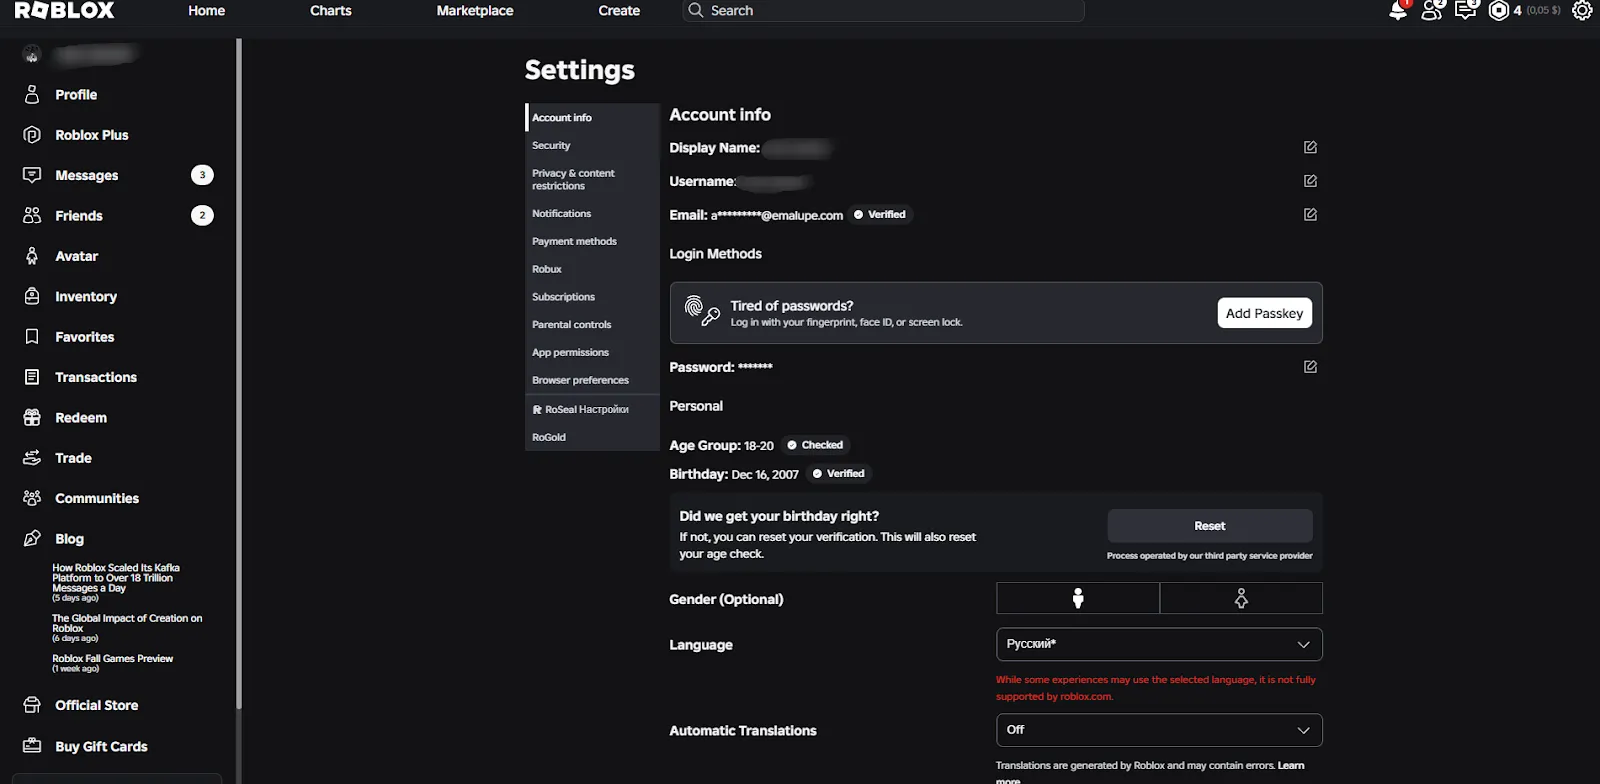This screenshot has width=1600, height=784.
Task: Edit the Password pencil icon
Action: tap(1310, 367)
